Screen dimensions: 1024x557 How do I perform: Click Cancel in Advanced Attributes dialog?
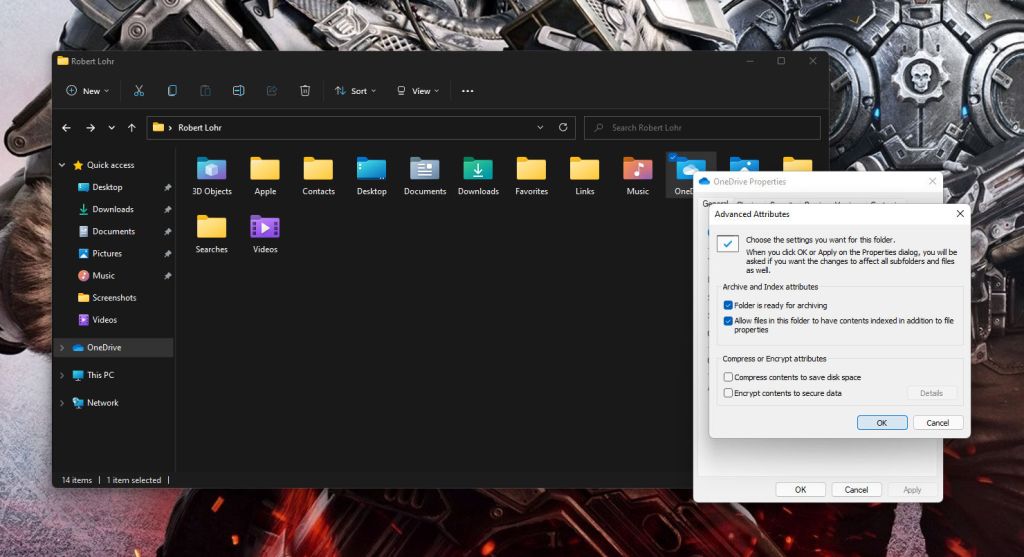(937, 423)
